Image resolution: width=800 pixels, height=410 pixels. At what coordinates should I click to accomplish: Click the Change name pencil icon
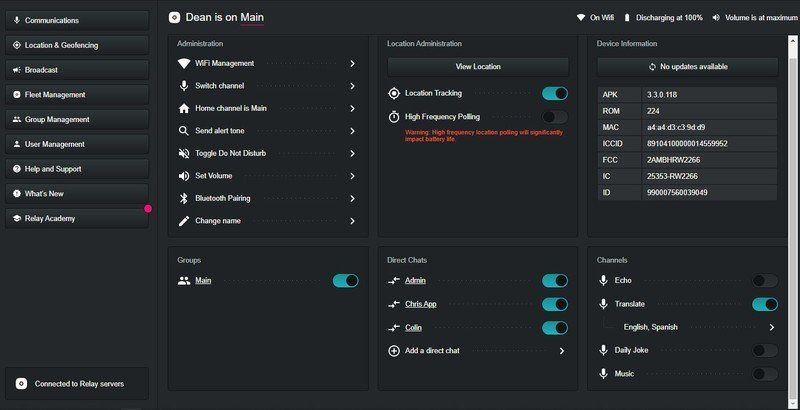click(184, 221)
